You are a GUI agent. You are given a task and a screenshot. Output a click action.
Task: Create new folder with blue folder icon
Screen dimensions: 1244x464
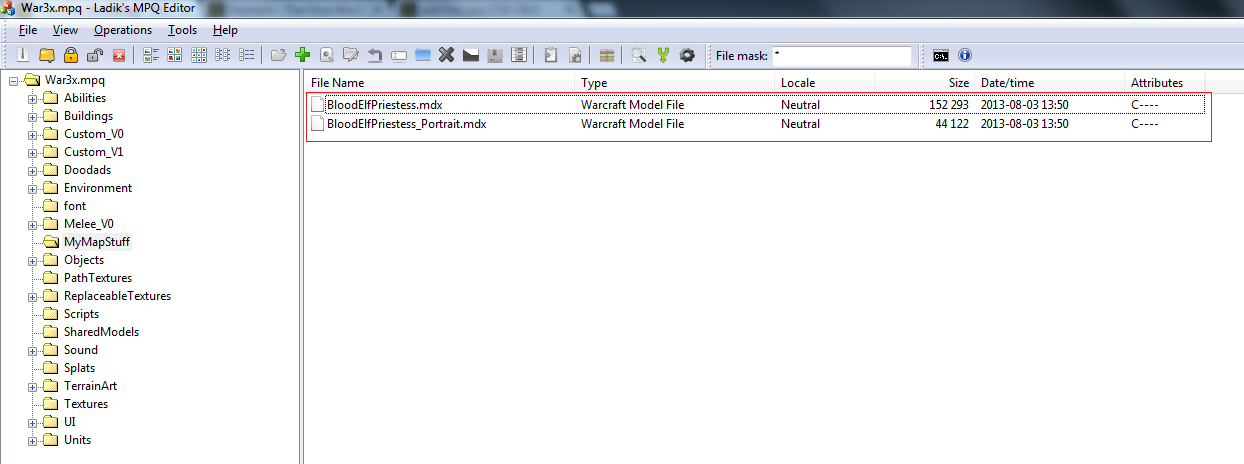423,55
